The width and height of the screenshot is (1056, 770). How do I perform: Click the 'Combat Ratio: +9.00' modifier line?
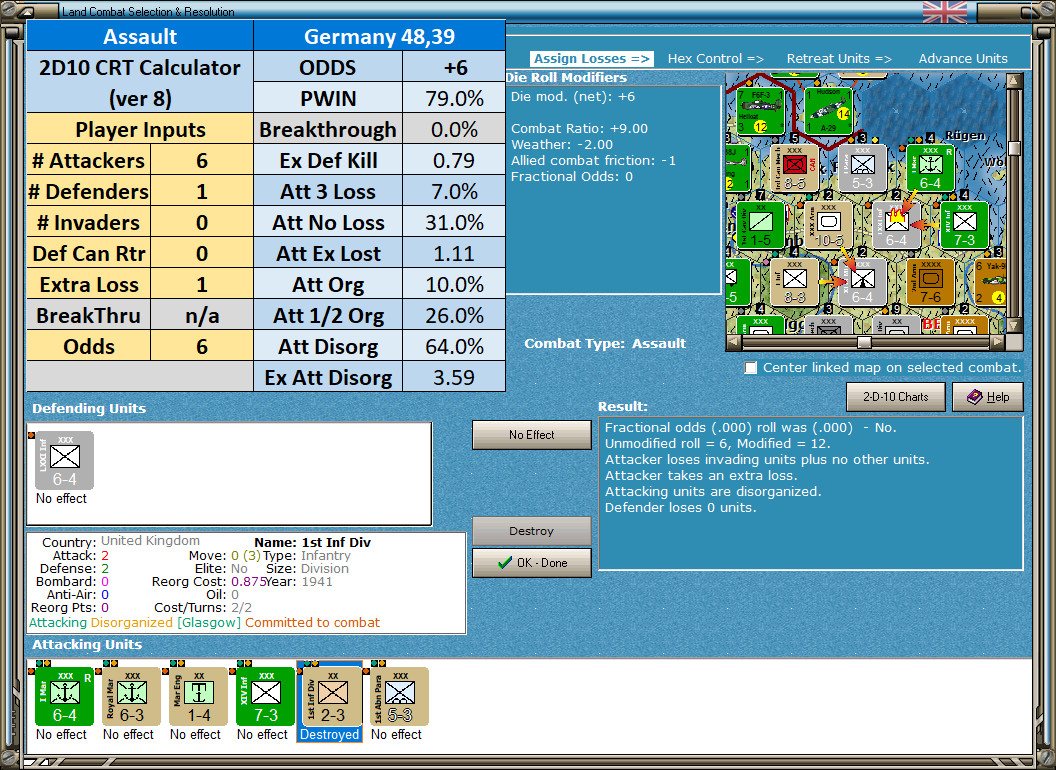pos(579,128)
